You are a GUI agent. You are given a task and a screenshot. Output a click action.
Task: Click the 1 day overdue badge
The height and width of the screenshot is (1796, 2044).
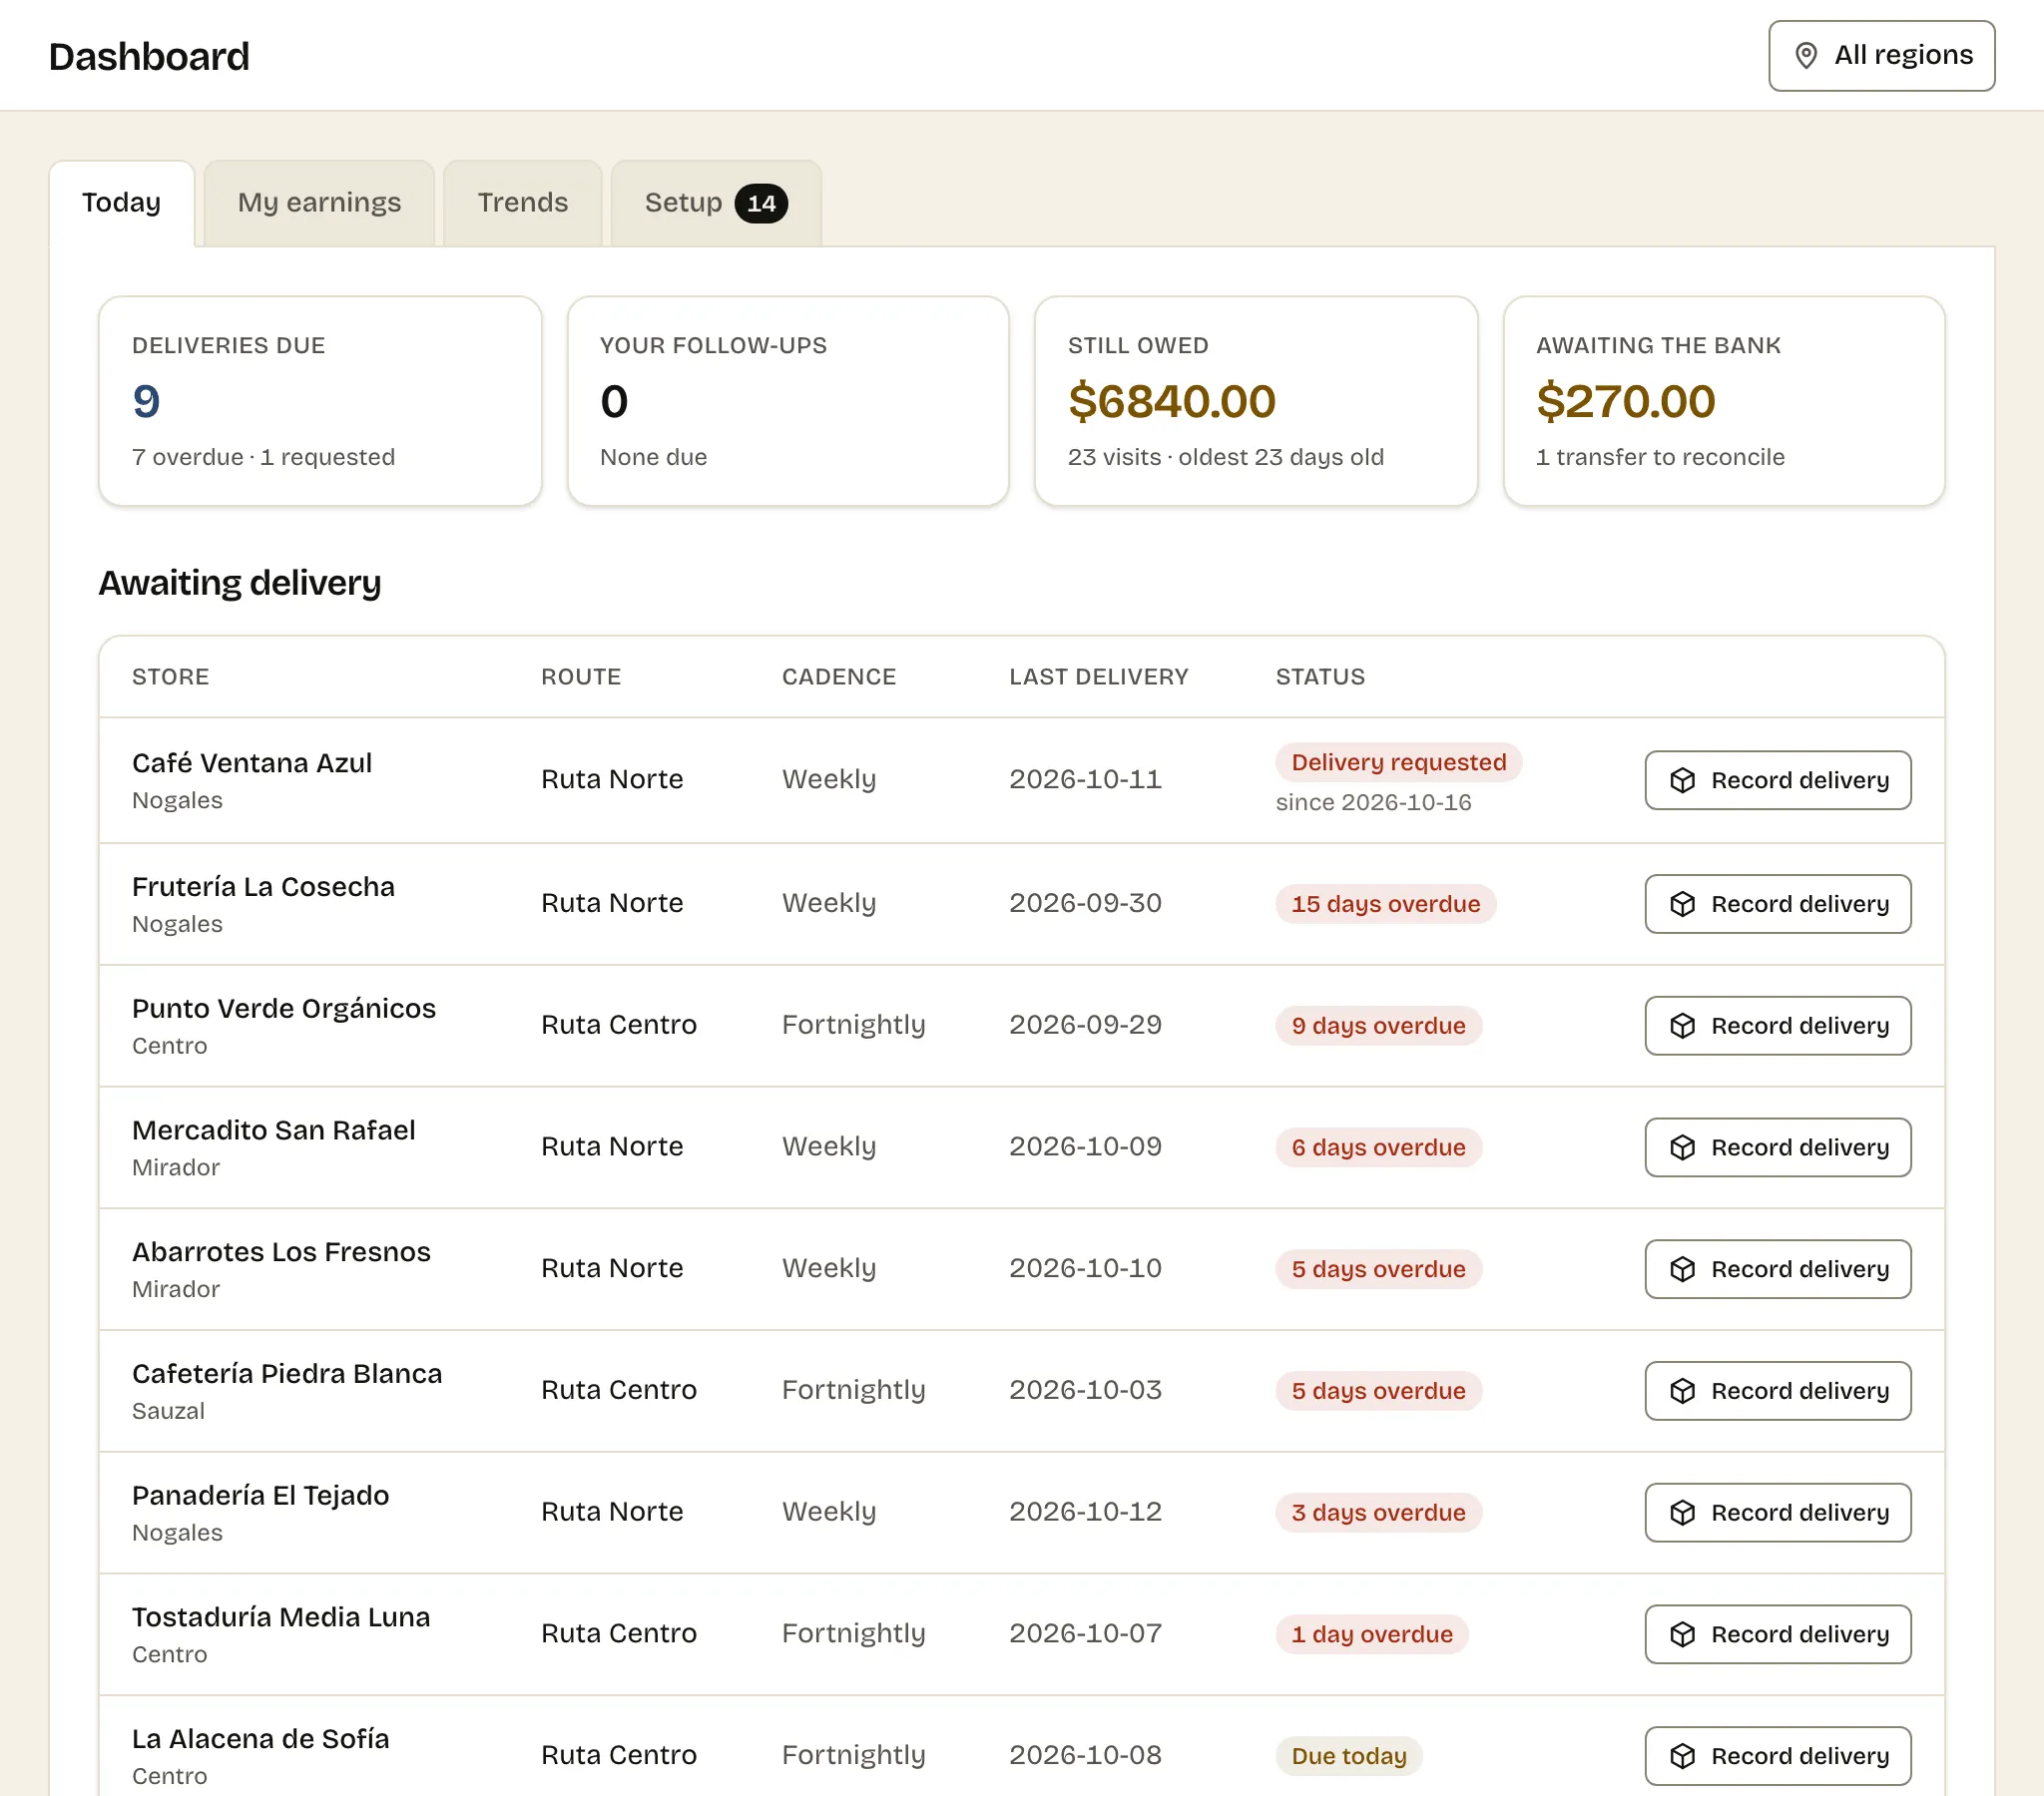point(1371,1635)
